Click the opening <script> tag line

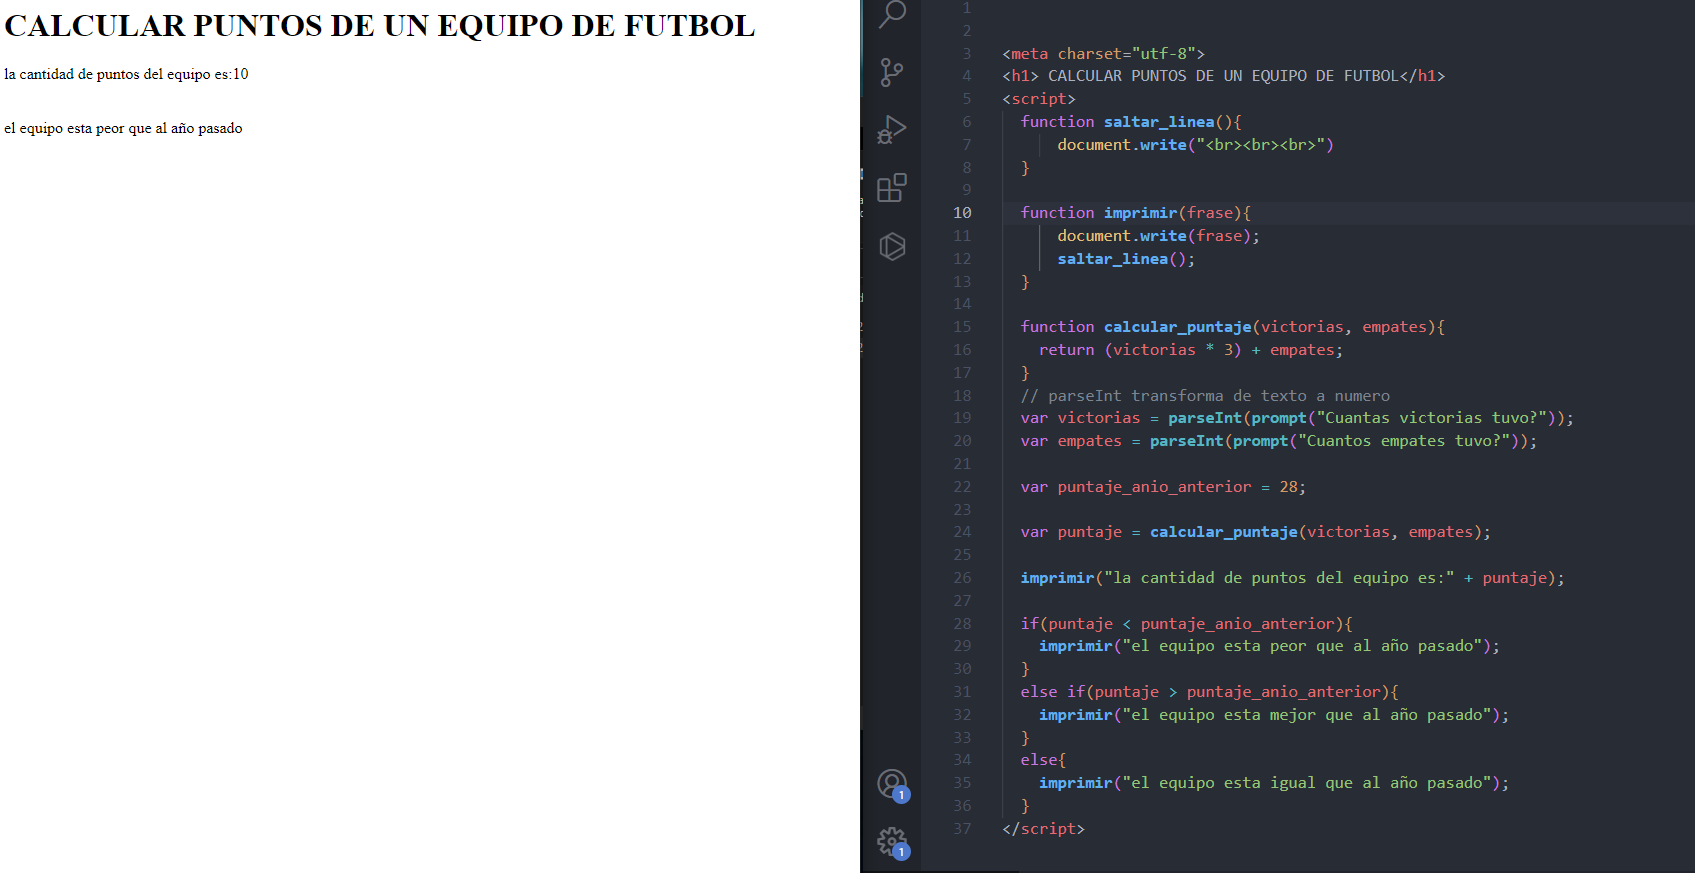(x=1038, y=99)
